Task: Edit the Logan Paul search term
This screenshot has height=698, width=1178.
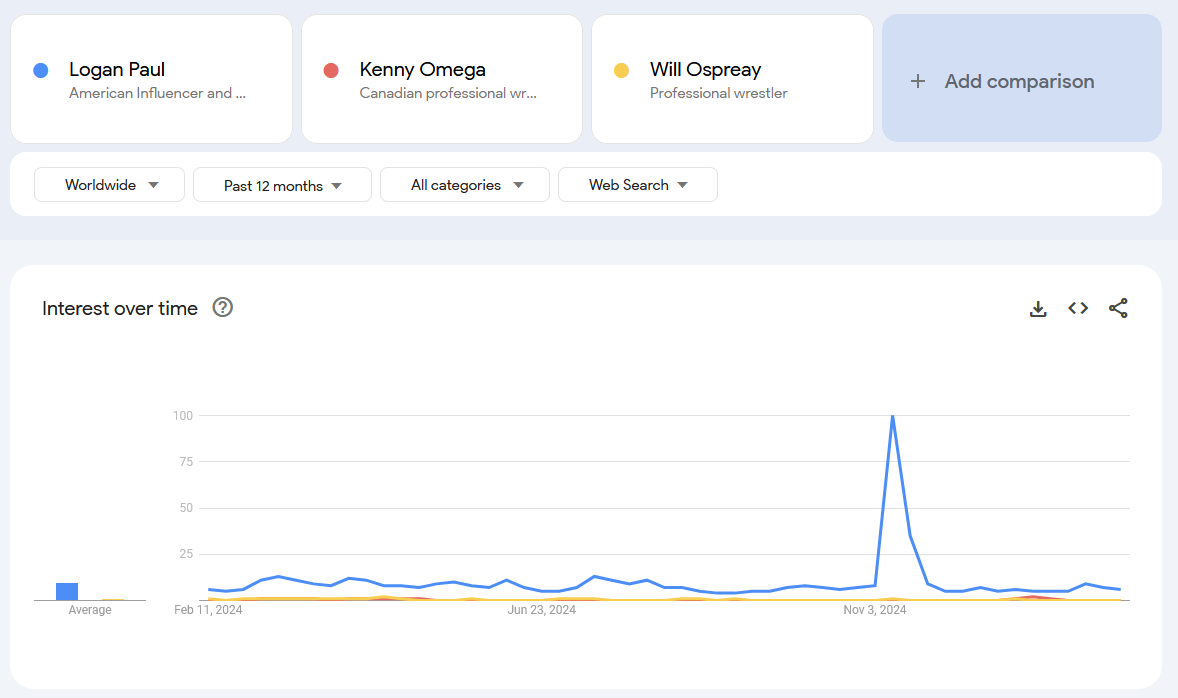Action: point(151,79)
